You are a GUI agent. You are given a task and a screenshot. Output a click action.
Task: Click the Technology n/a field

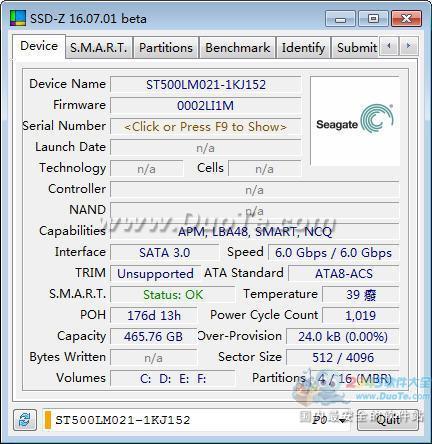point(147,169)
